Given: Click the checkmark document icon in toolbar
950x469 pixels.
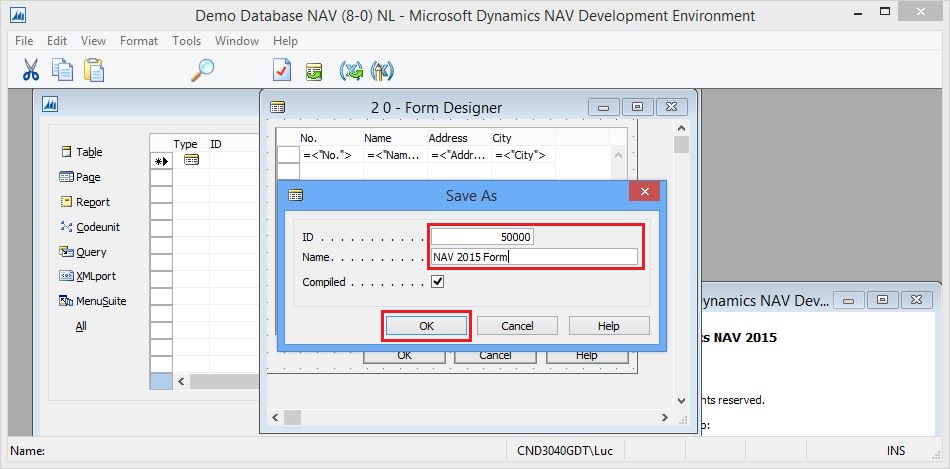Looking at the screenshot, I should tap(282, 70).
